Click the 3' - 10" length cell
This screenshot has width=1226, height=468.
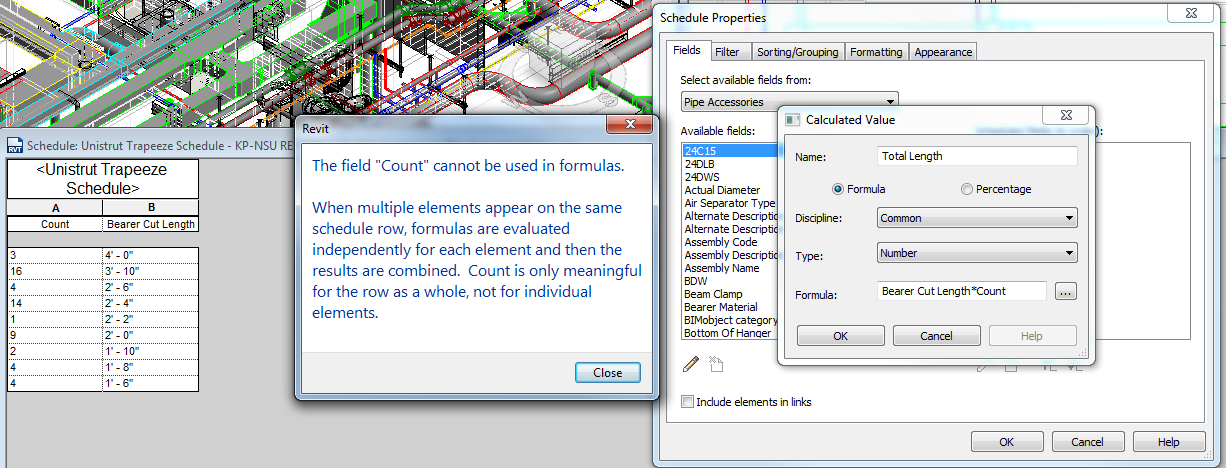(150, 271)
